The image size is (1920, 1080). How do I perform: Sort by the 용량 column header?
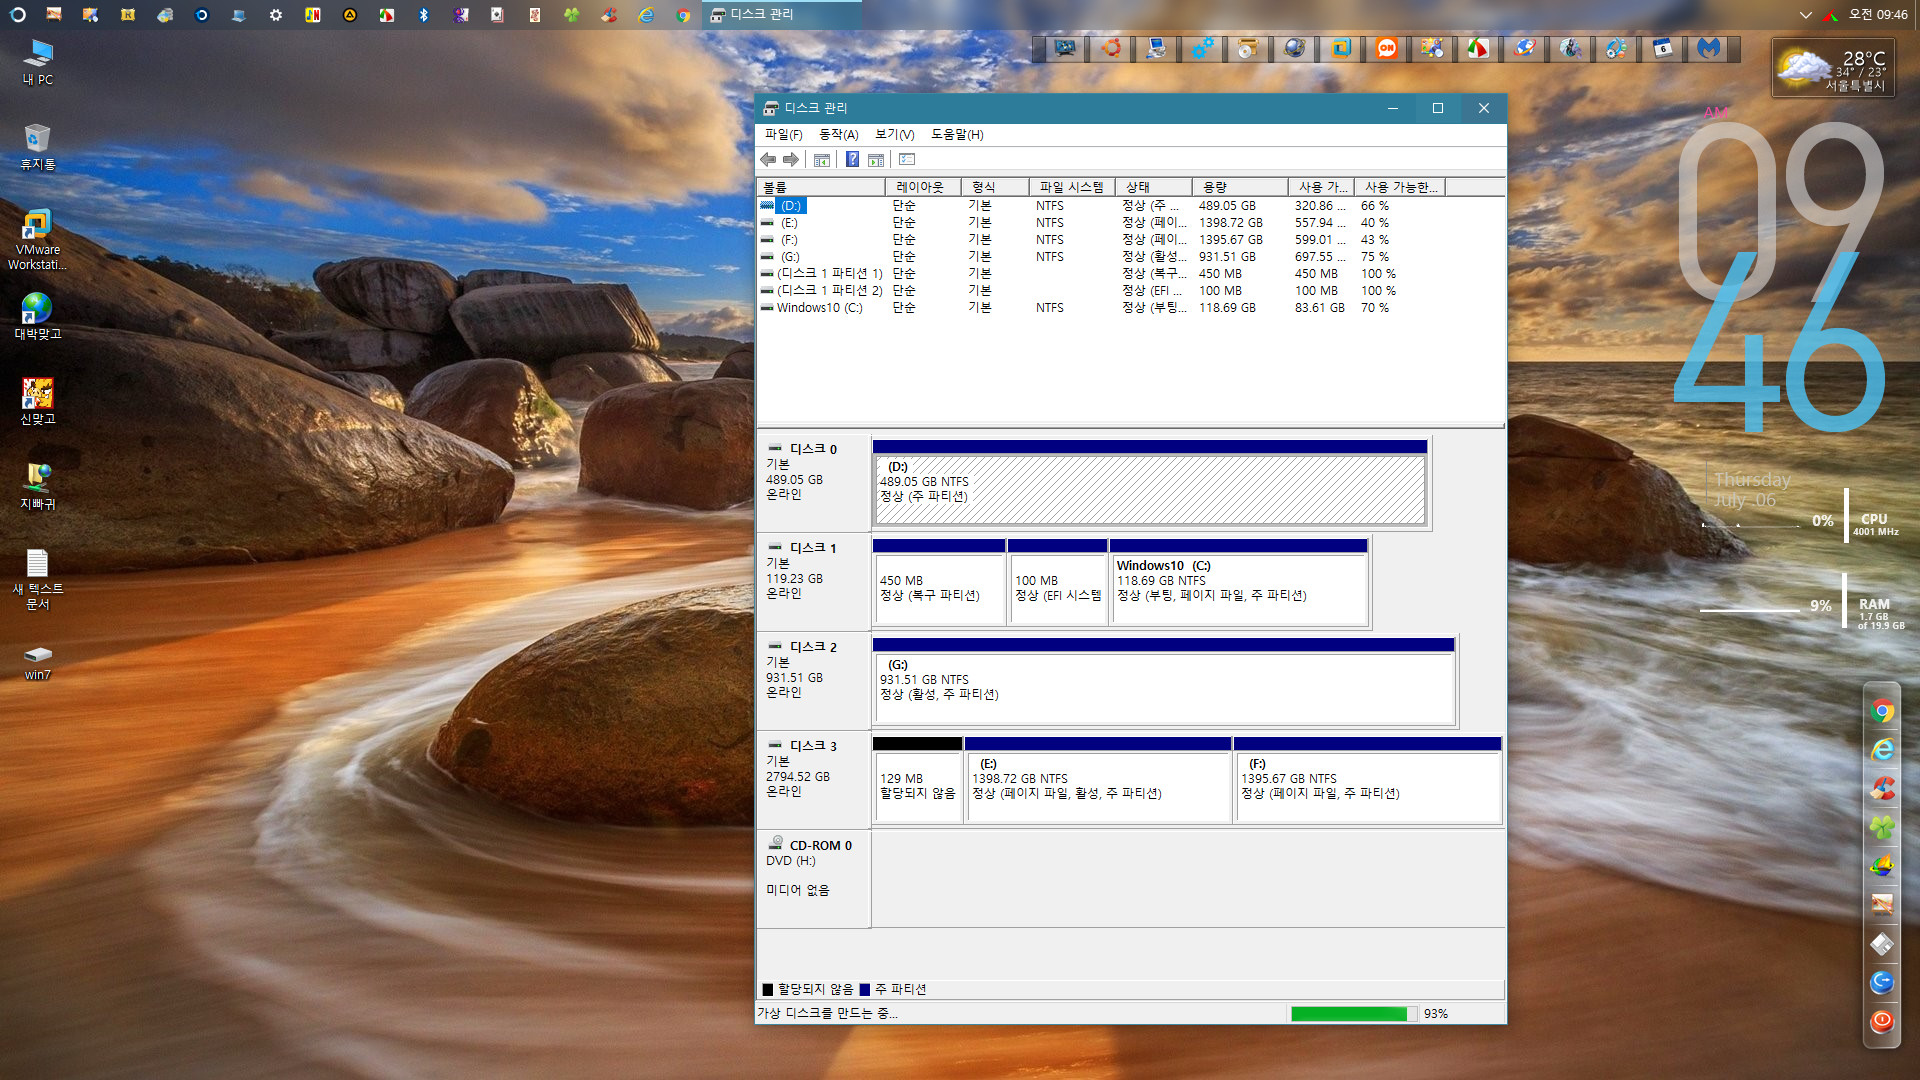pyautogui.click(x=1240, y=187)
